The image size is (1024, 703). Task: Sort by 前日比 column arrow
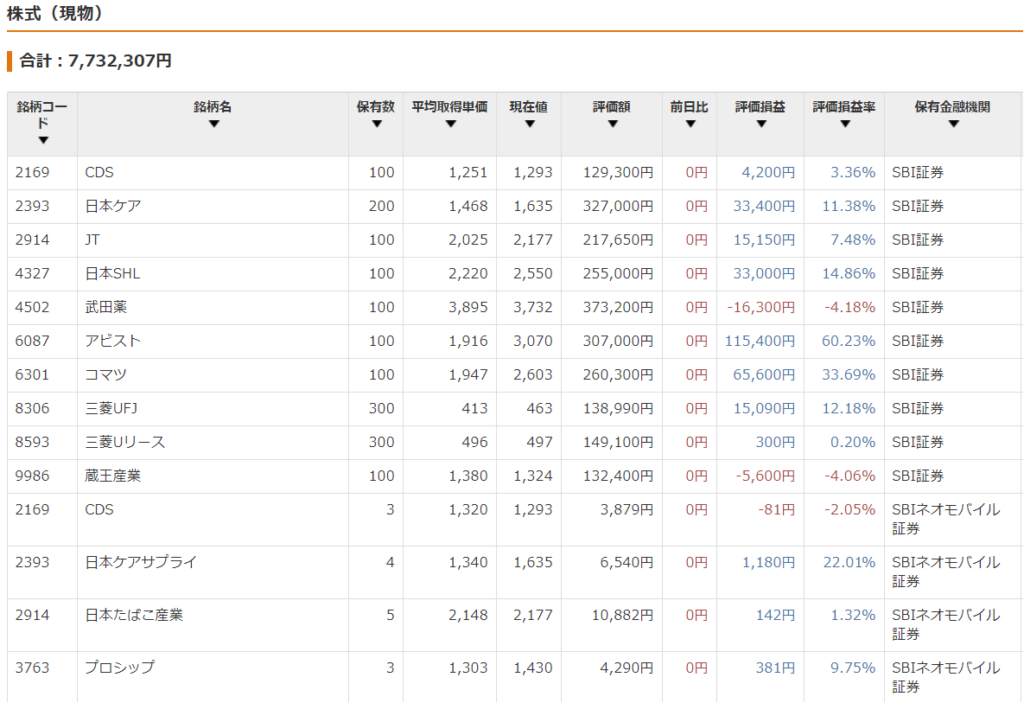pos(690,123)
